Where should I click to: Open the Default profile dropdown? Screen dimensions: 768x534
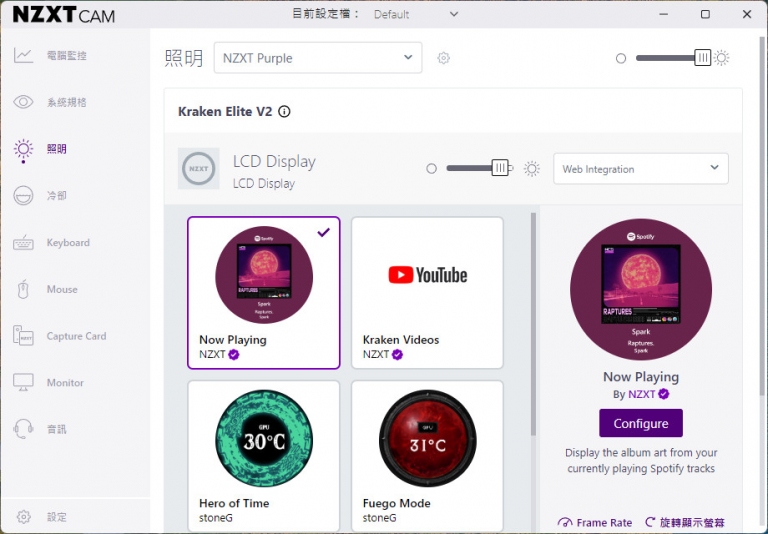pyautogui.click(x=416, y=14)
